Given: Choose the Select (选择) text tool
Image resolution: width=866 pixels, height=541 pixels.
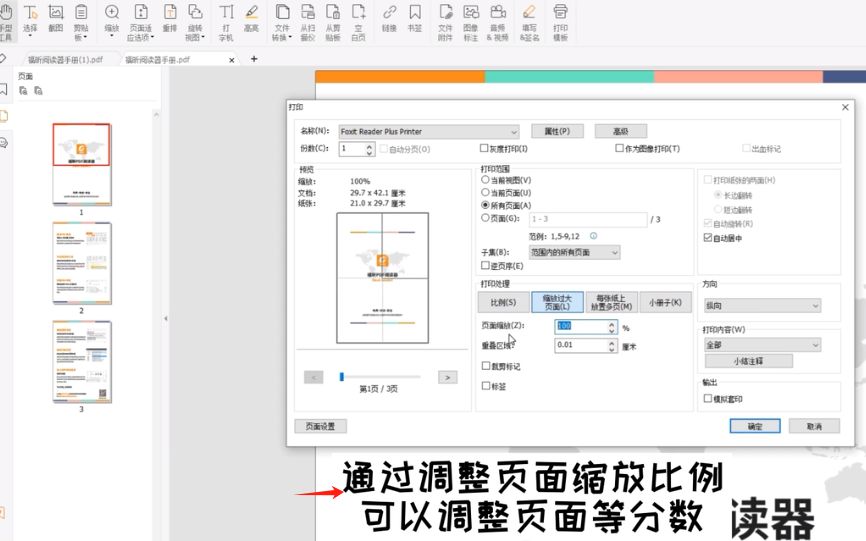Looking at the screenshot, I should point(30,20).
